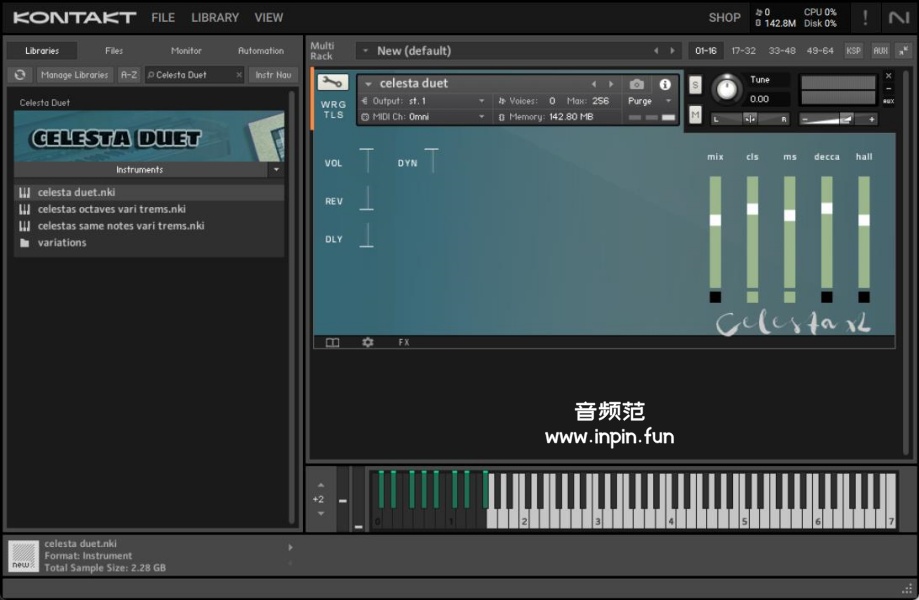Click the KSP script editor button
The image size is (919, 600).
(853, 50)
